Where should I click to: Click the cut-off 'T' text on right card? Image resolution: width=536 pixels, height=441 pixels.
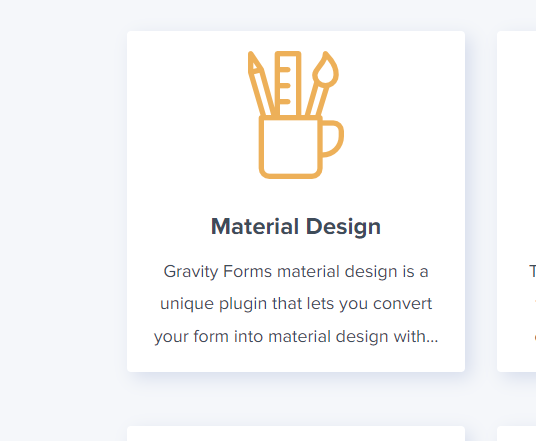point(532,271)
